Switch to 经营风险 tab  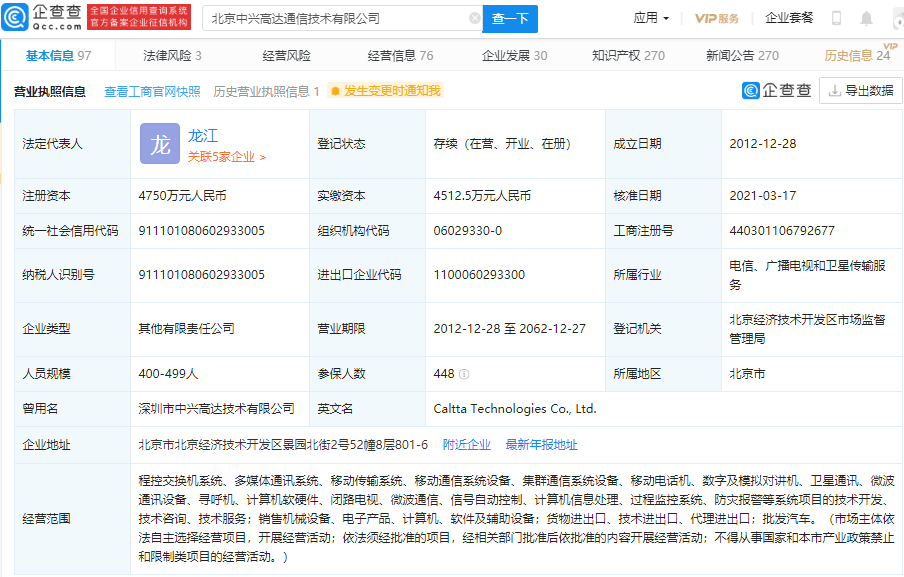pos(287,55)
